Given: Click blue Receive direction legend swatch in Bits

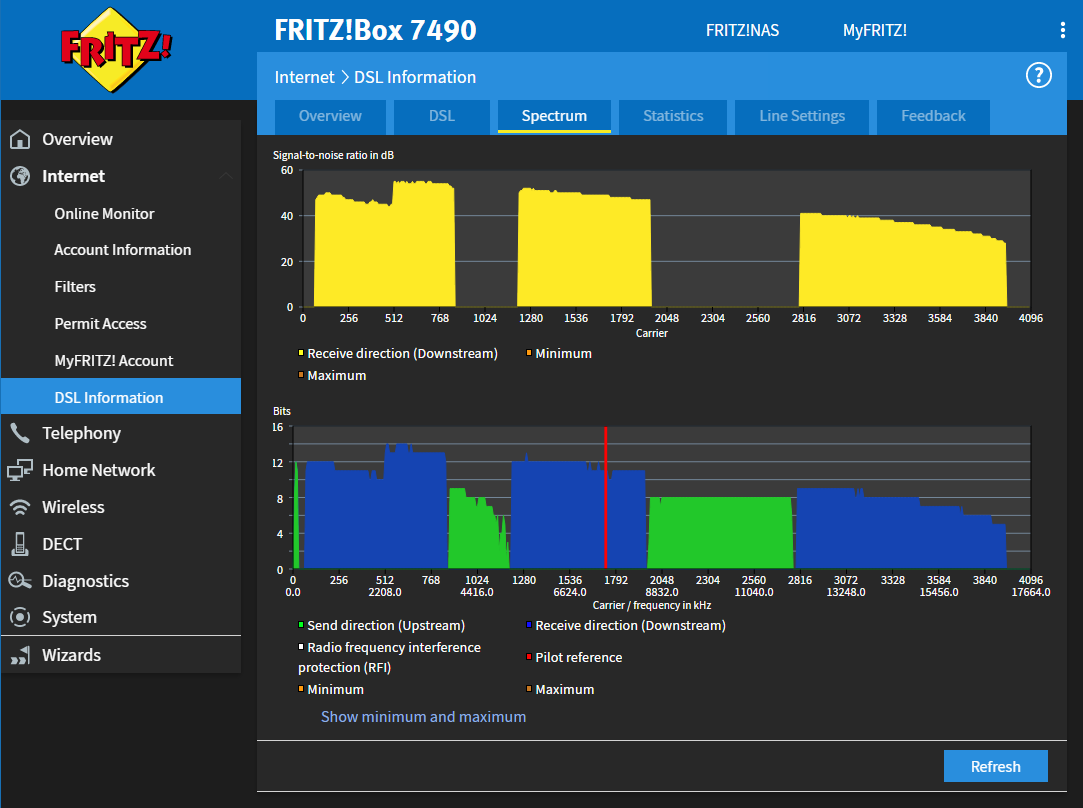Looking at the screenshot, I should click(x=529, y=625).
